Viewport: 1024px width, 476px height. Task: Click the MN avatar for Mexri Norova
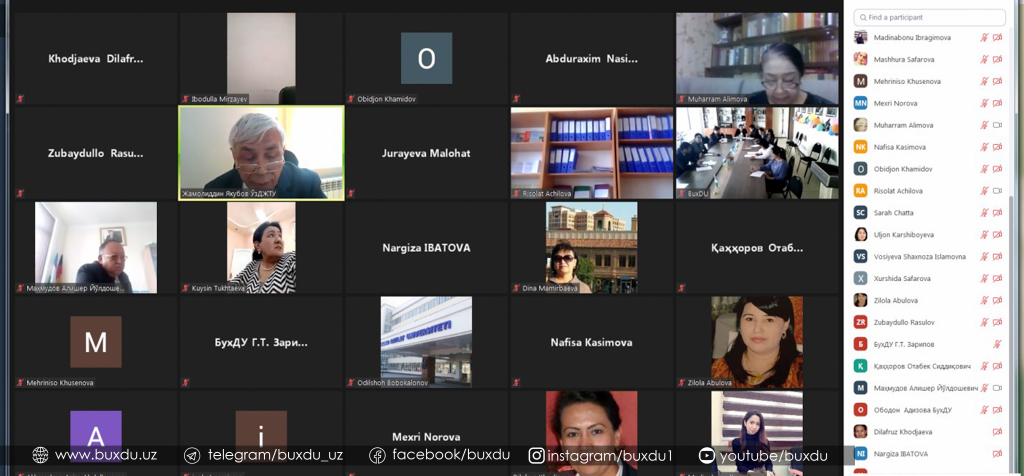coord(860,103)
